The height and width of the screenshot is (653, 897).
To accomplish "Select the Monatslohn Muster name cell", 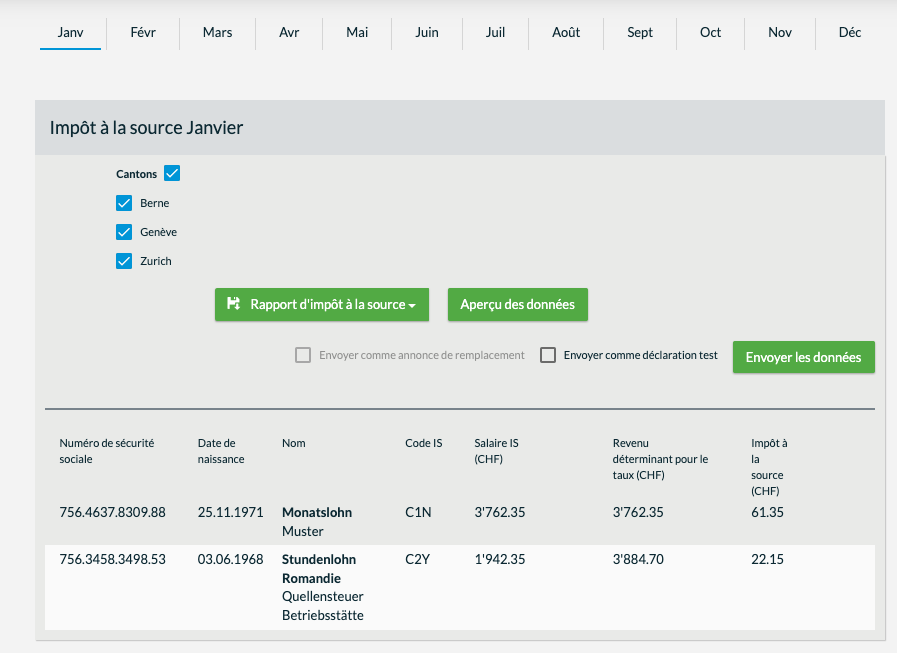I will 317,521.
